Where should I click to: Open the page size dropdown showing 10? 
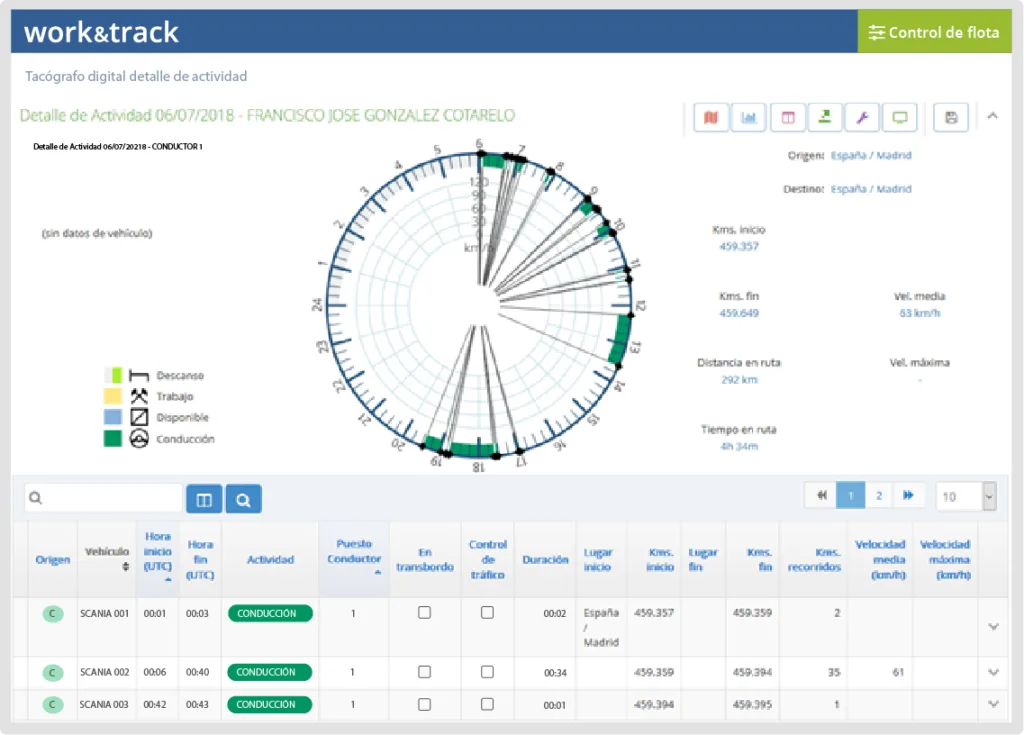(x=966, y=496)
